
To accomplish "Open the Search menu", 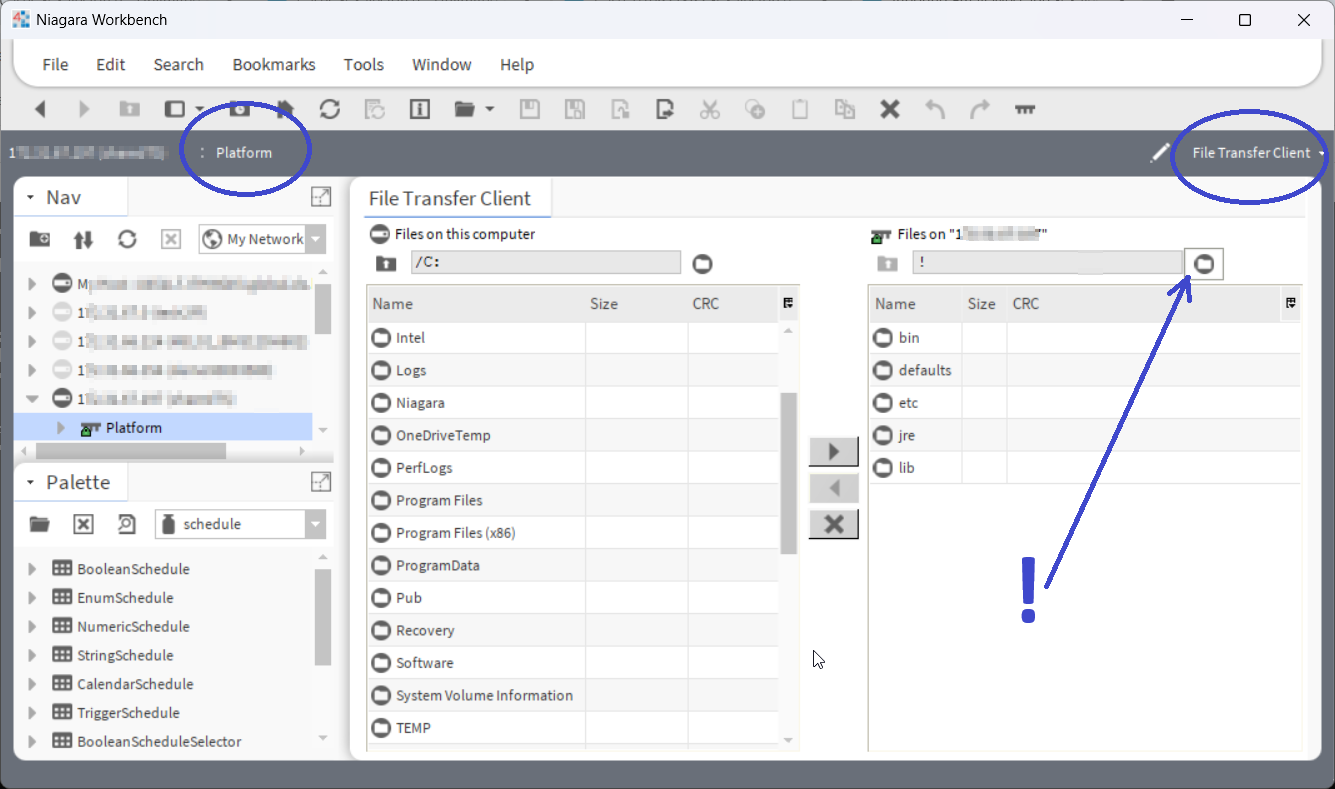I will point(179,64).
